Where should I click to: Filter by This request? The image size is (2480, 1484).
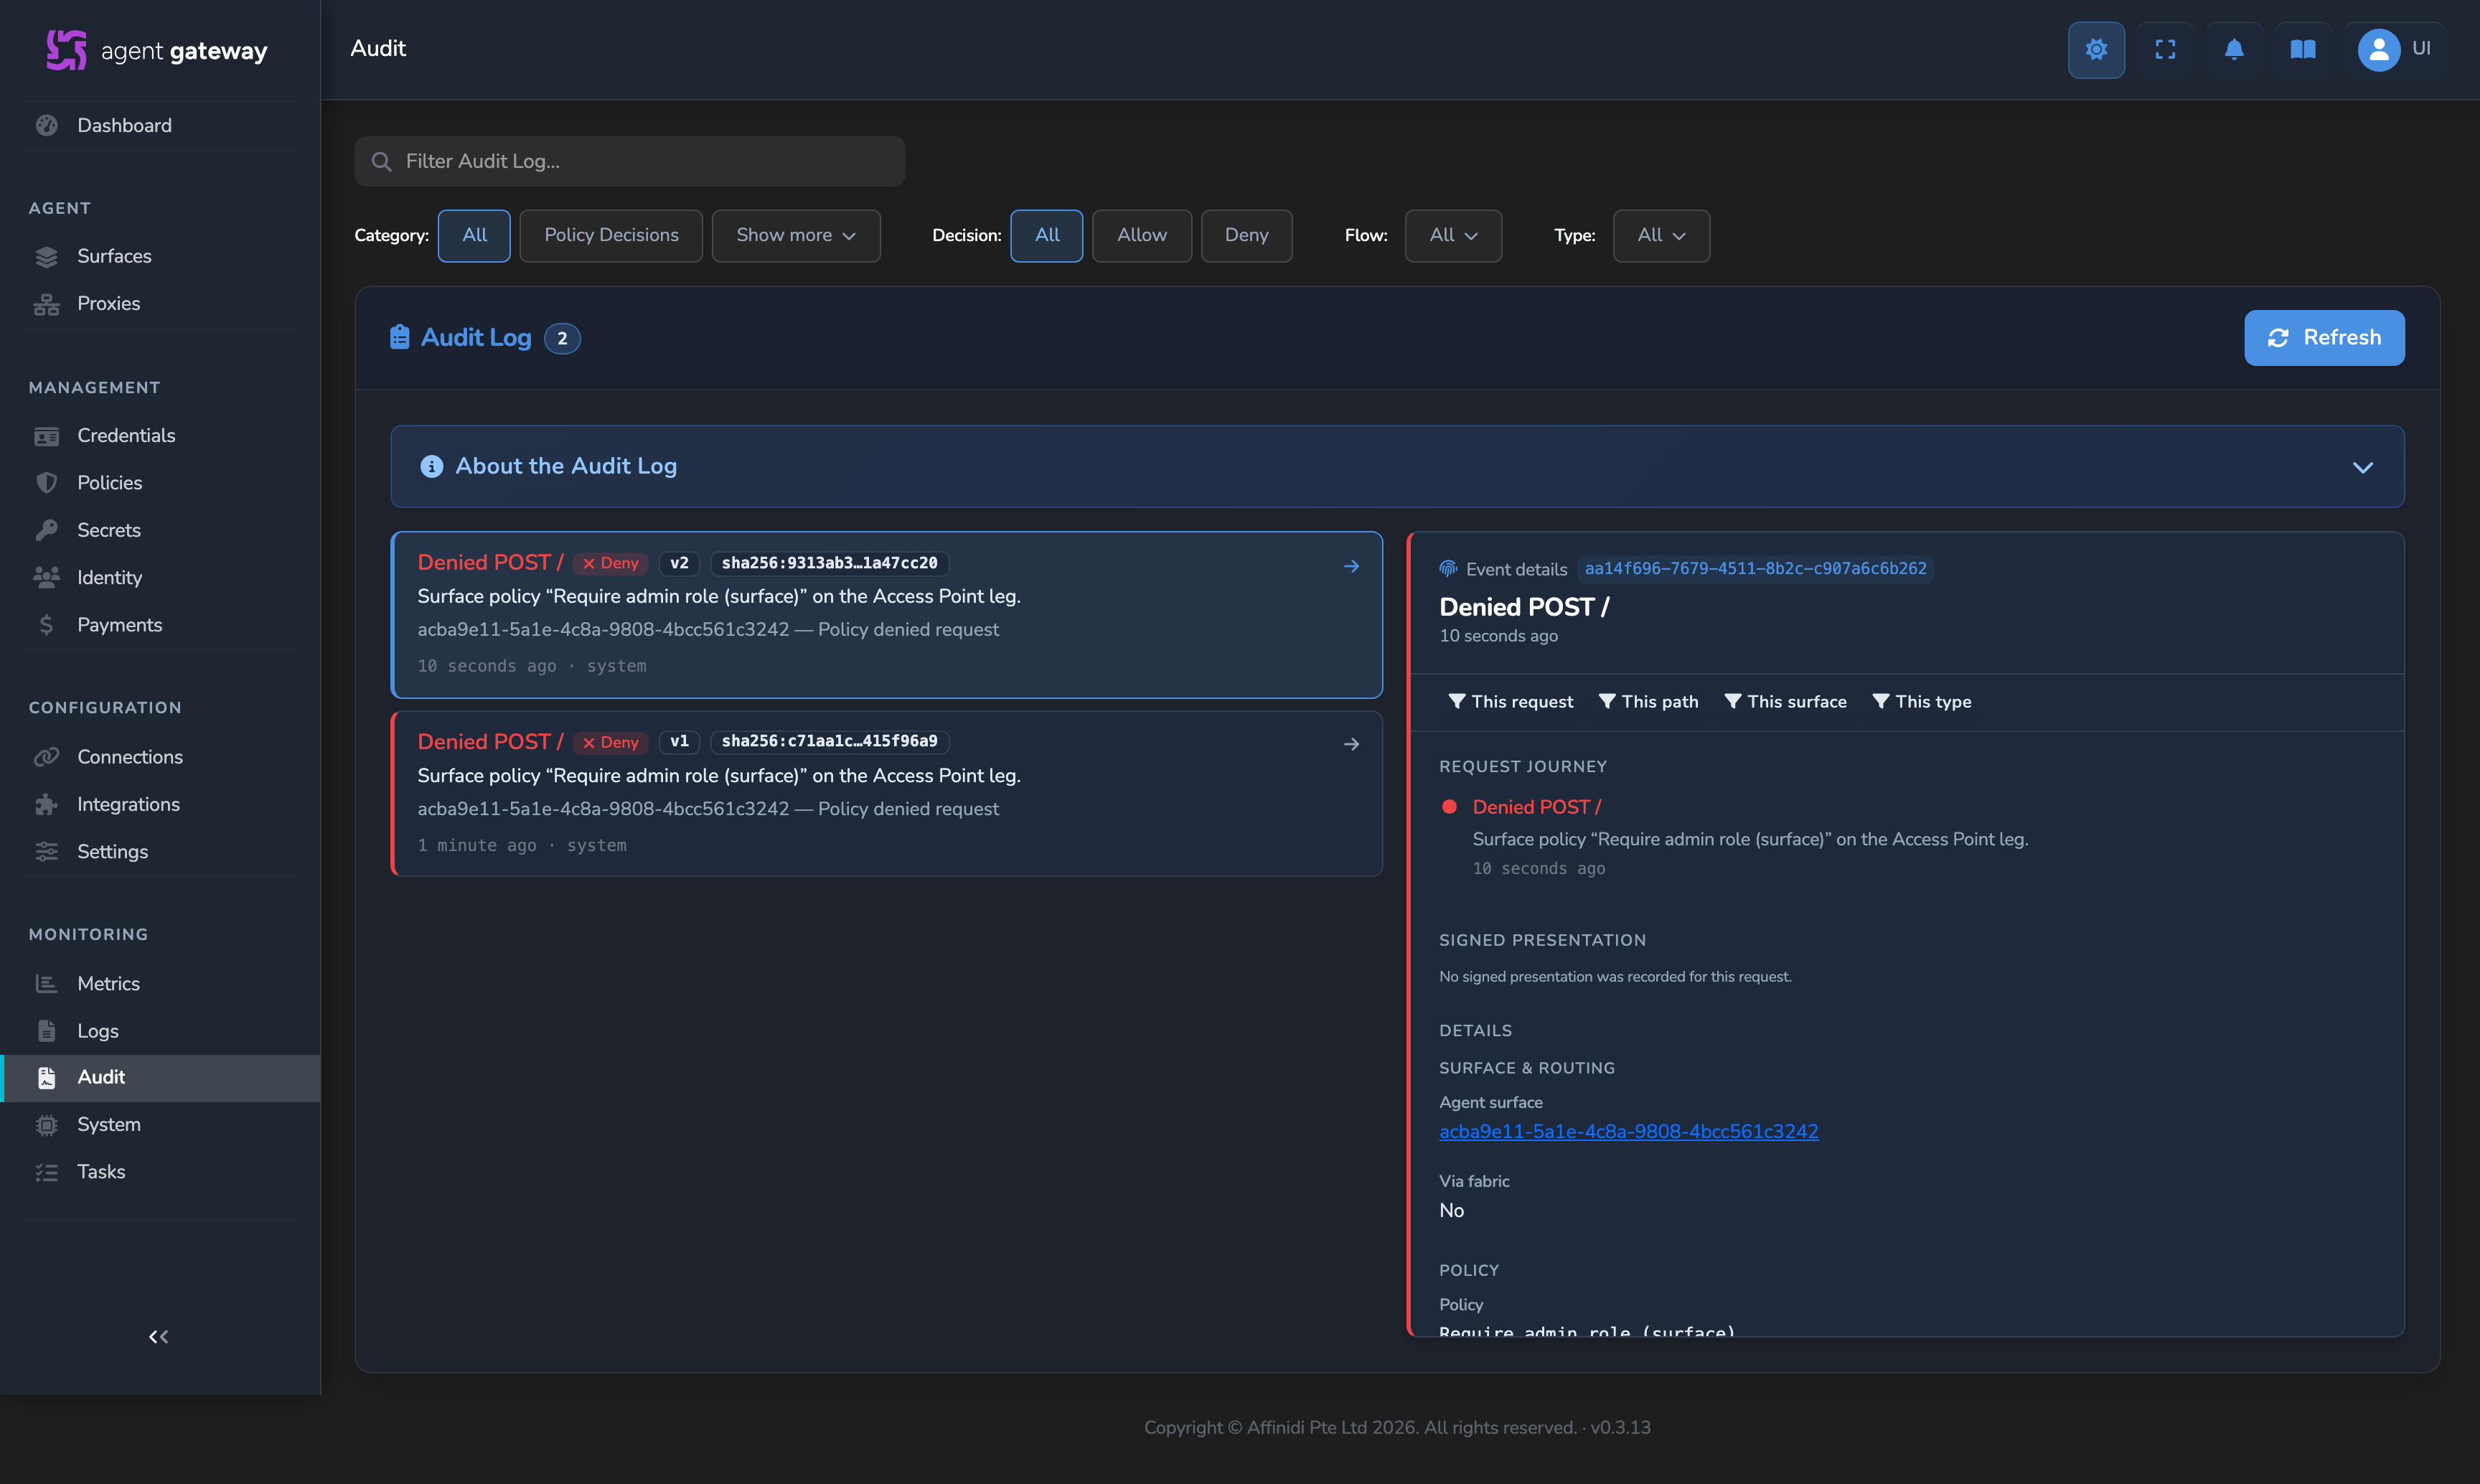[x=1510, y=702]
